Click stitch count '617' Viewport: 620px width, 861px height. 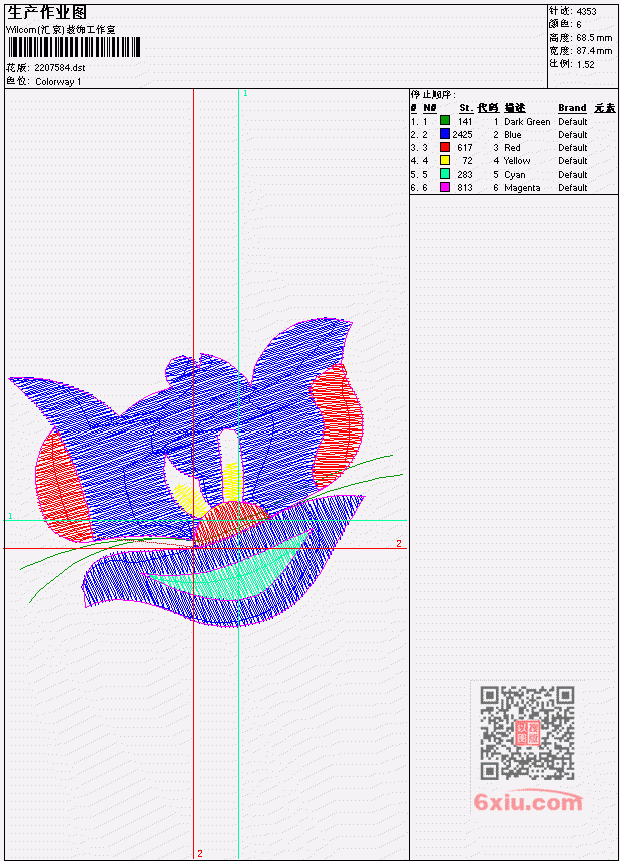pyautogui.click(x=465, y=148)
